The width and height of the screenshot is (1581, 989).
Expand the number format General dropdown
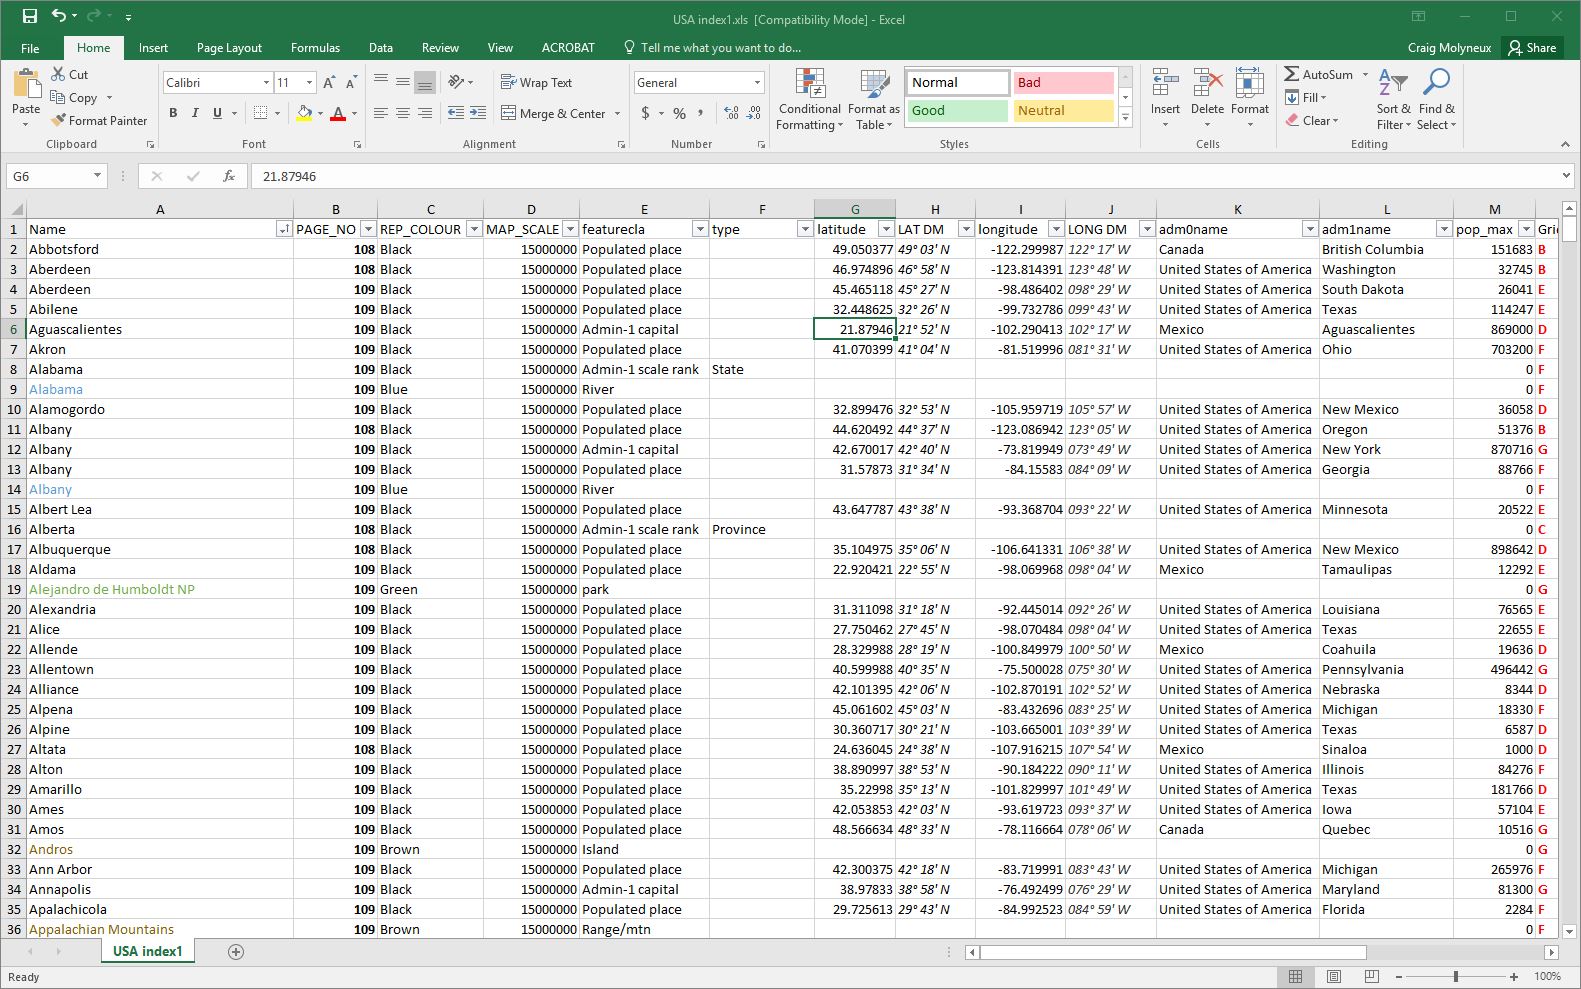click(757, 83)
